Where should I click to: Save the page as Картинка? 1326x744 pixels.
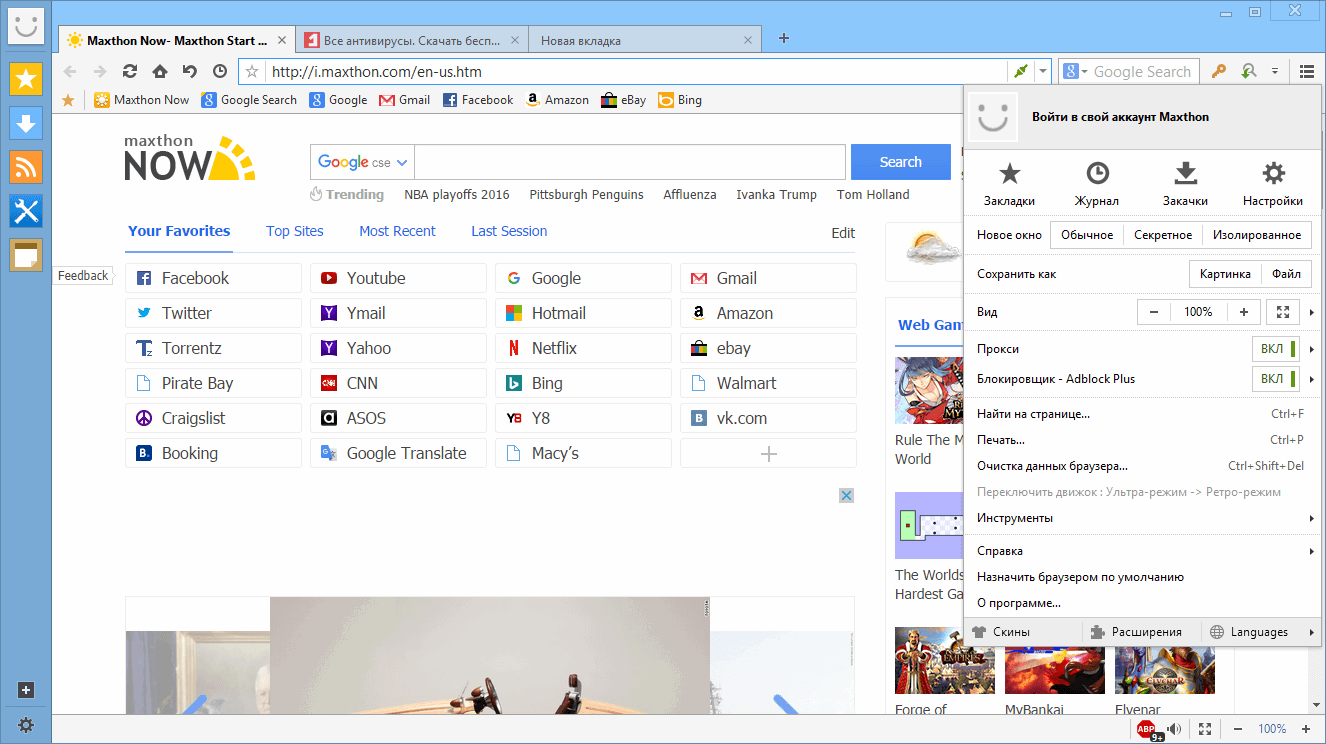[1225, 274]
